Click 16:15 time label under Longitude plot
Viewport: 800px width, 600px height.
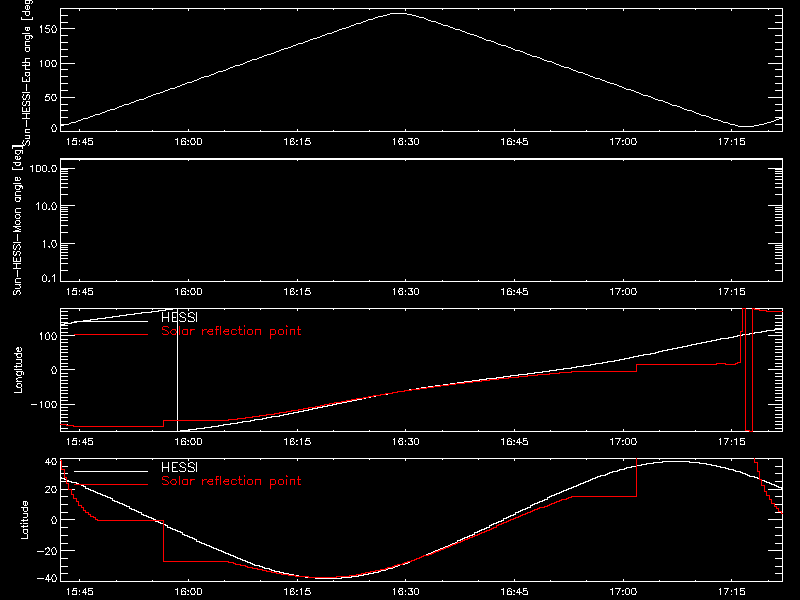297,442
